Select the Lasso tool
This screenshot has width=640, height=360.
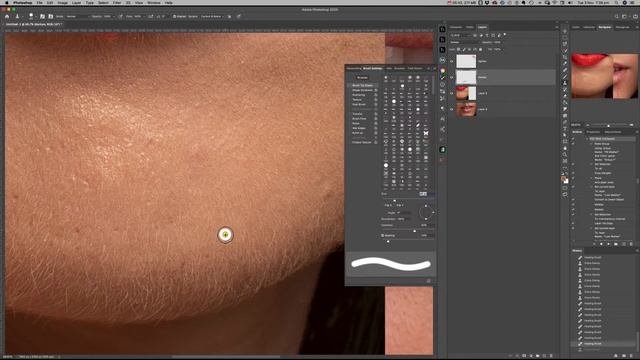565,44
